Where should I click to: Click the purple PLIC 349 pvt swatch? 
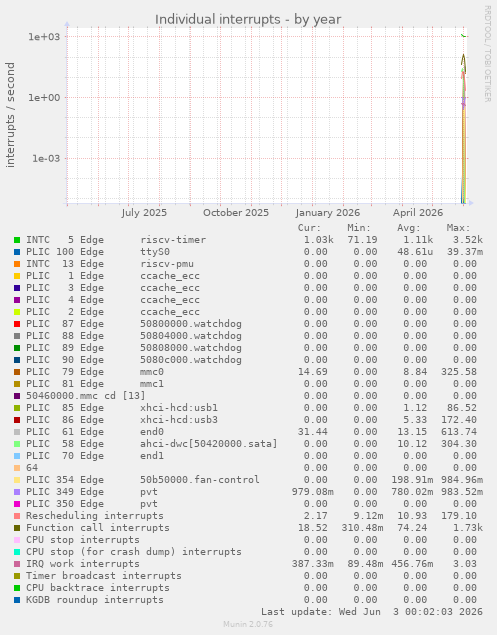[x=17, y=492]
